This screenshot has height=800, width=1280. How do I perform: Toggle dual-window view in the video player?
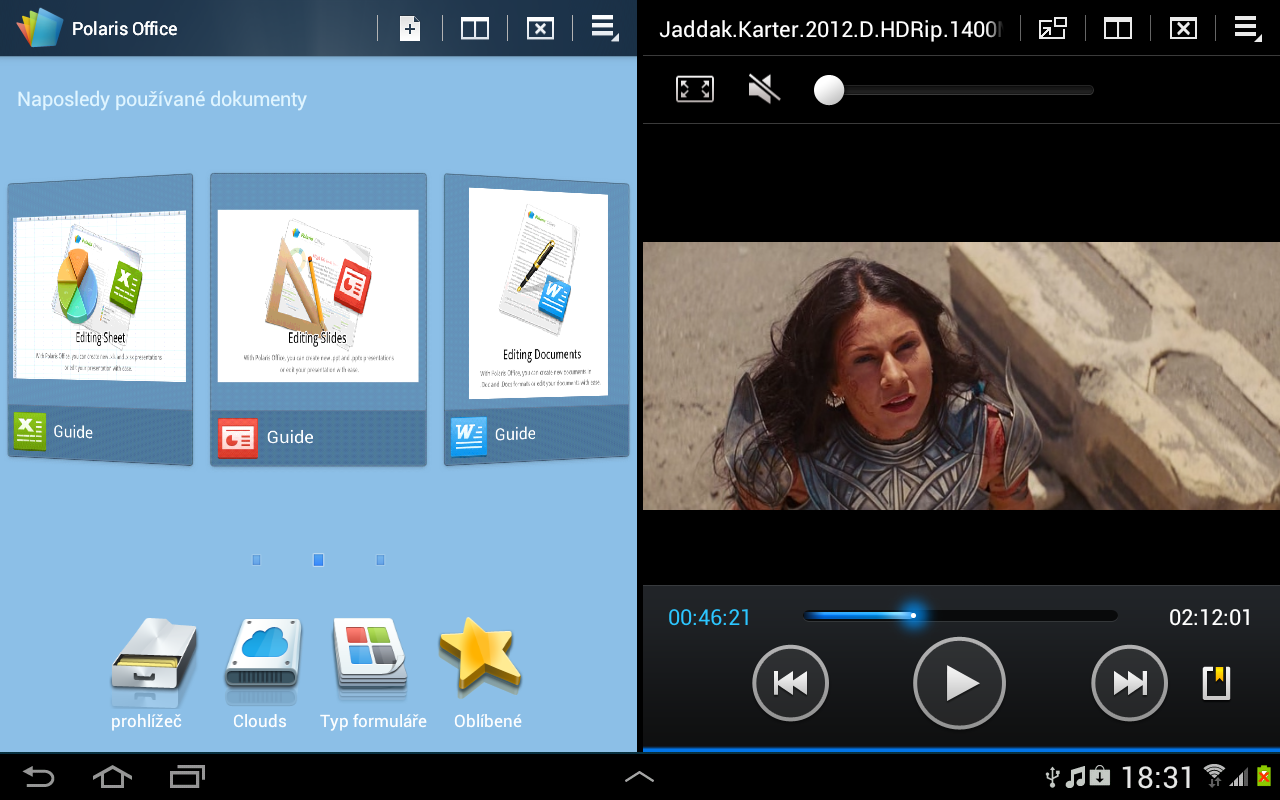tap(1117, 27)
